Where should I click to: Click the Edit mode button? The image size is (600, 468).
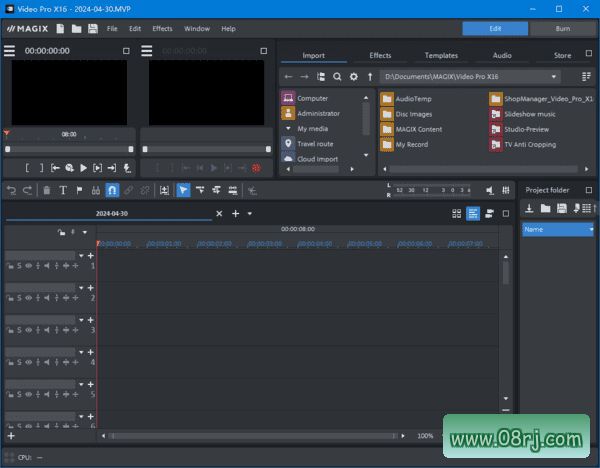tap(495, 29)
